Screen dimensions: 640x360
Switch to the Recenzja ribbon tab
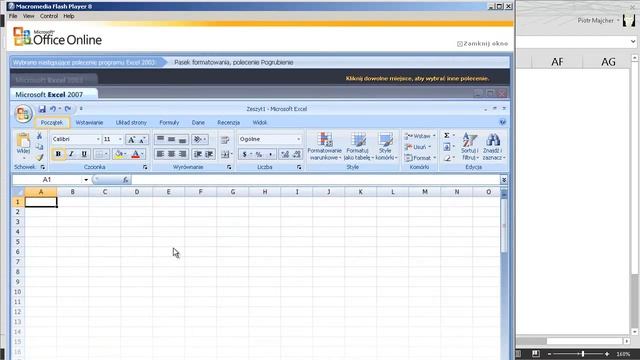228,122
